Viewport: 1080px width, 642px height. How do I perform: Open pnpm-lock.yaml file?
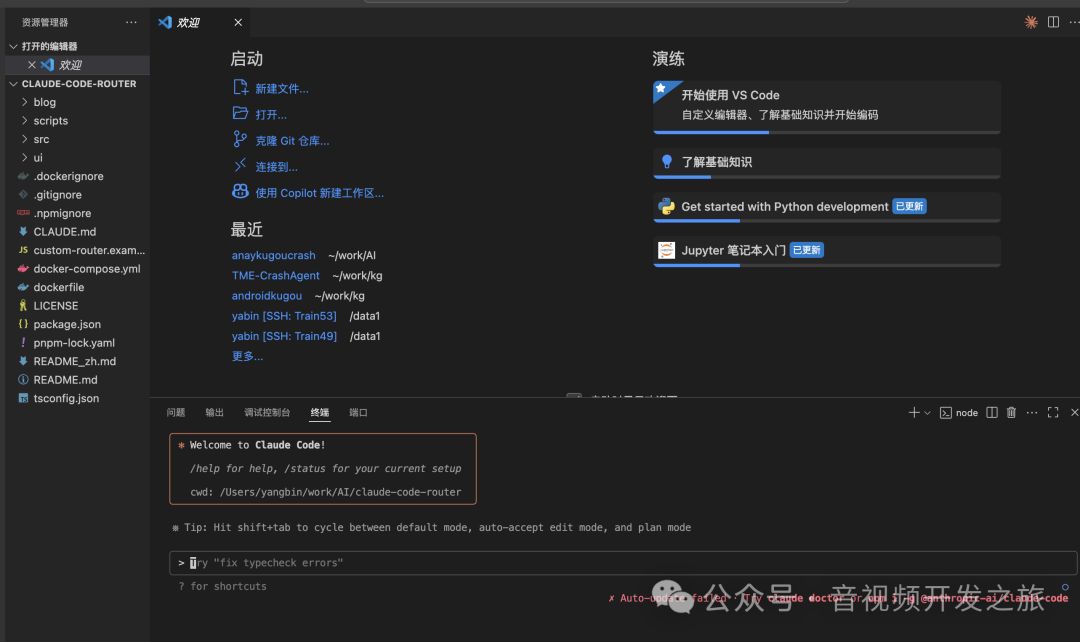pyautogui.click(x=77, y=343)
